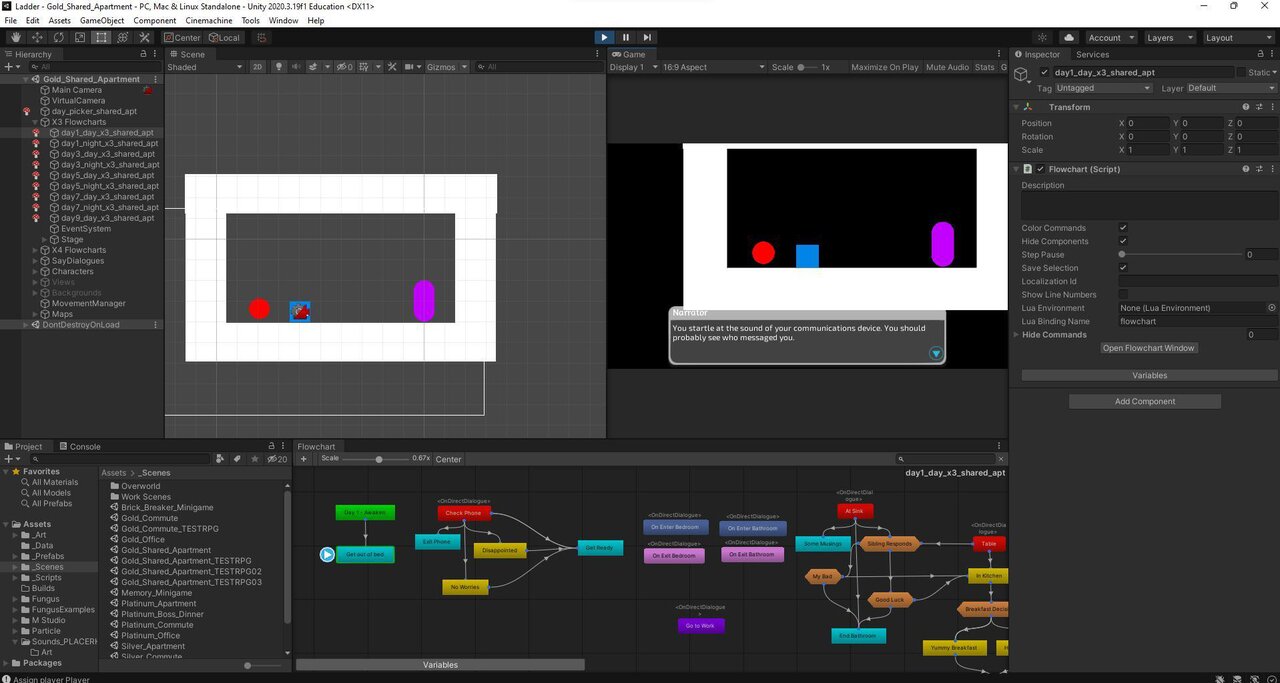Click the Pause button
The image size is (1280, 683).
click(626, 38)
